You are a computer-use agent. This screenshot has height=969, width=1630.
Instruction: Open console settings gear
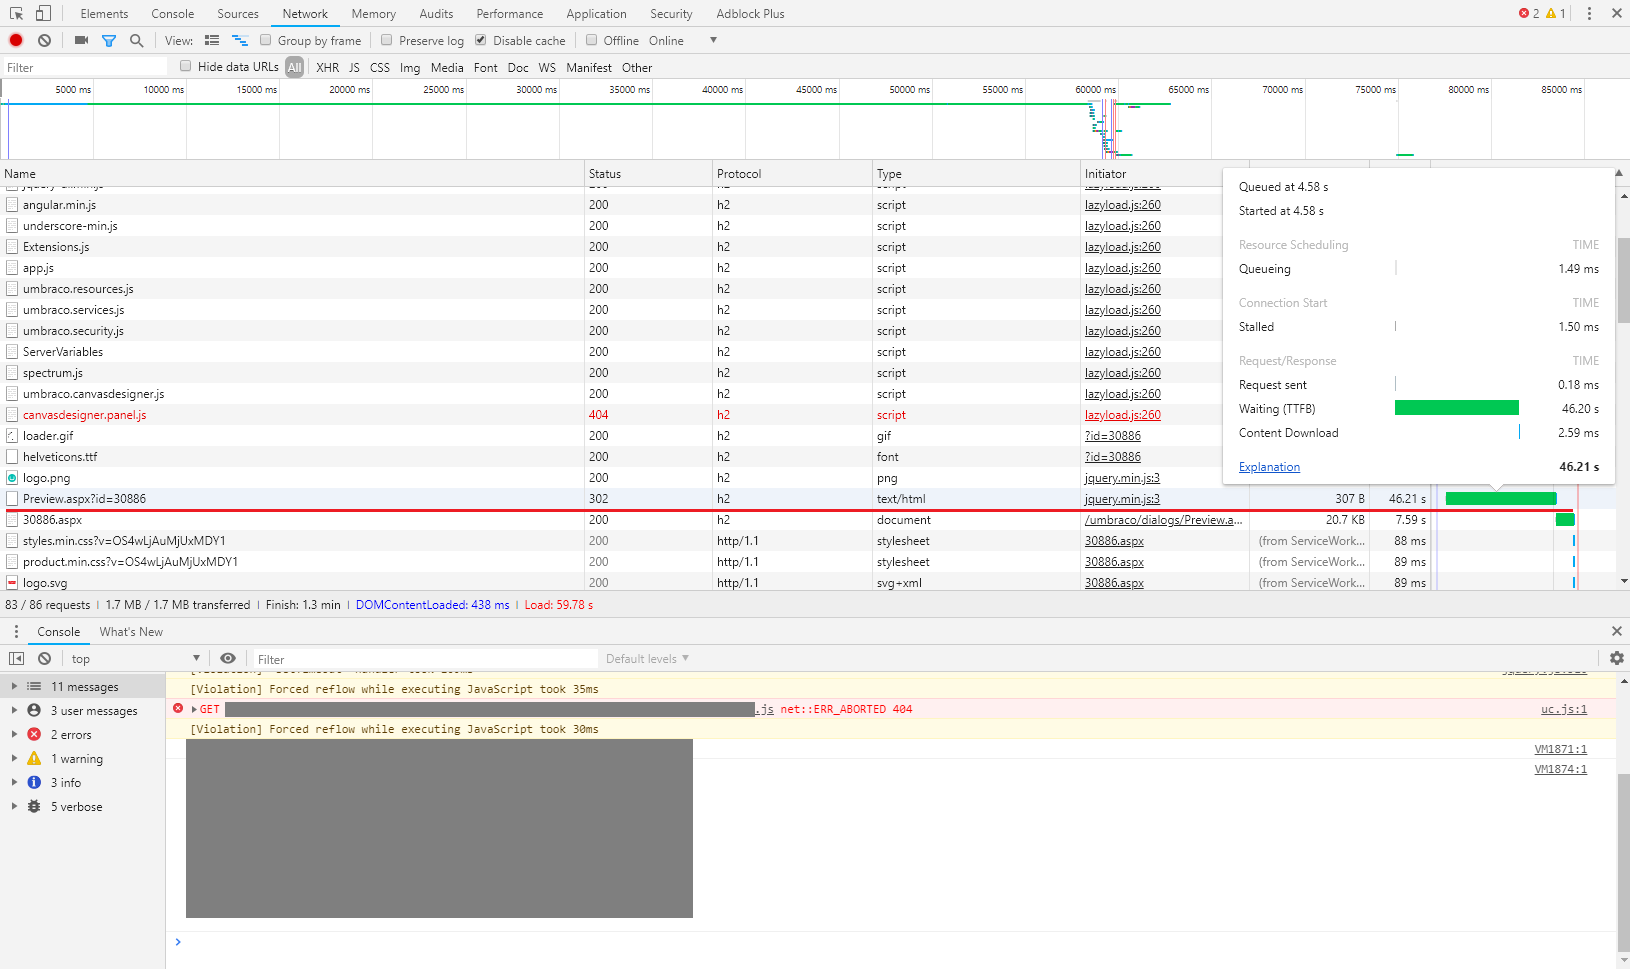click(x=1616, y=658)
